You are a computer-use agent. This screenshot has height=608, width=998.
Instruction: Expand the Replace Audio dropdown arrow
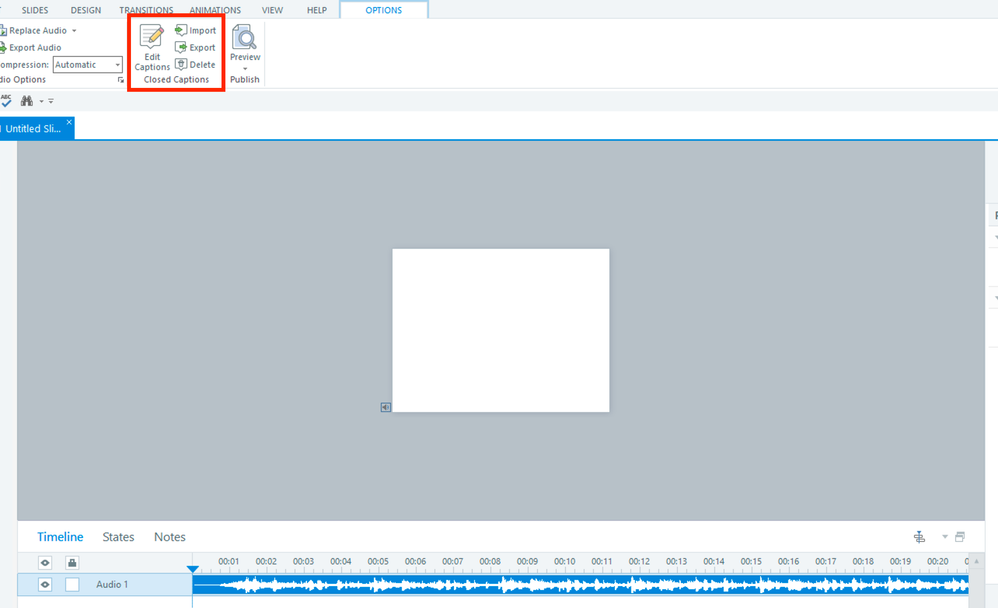pos(74,31)
